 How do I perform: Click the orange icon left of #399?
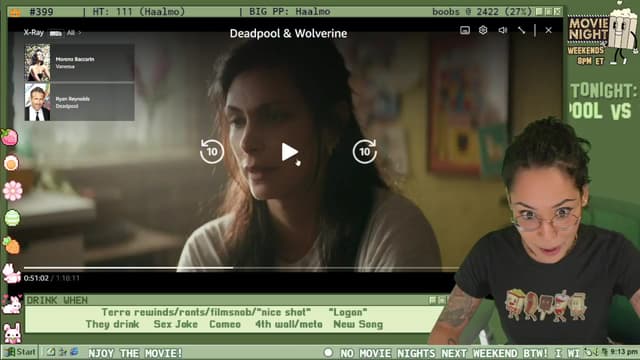pos(15,12)
